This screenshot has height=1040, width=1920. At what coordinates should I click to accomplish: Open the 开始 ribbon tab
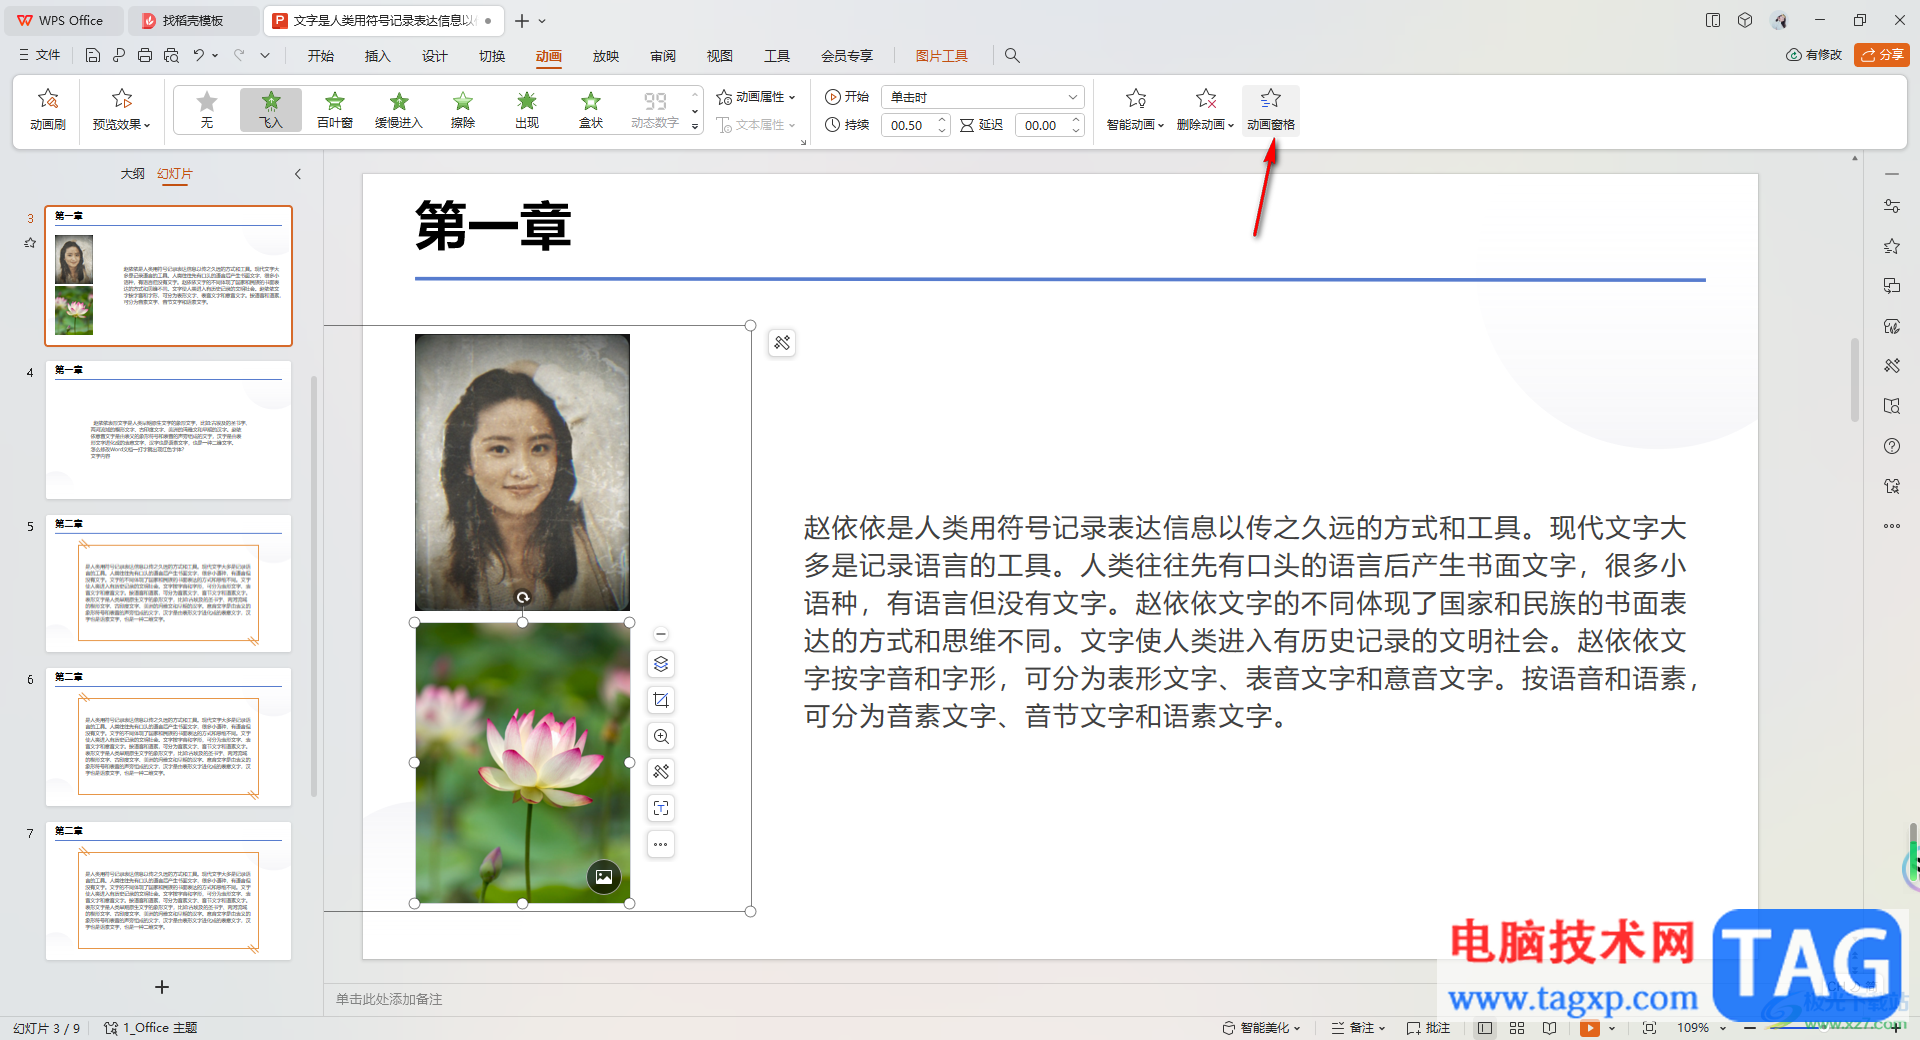pyautogui.click(x=321, y=56)
